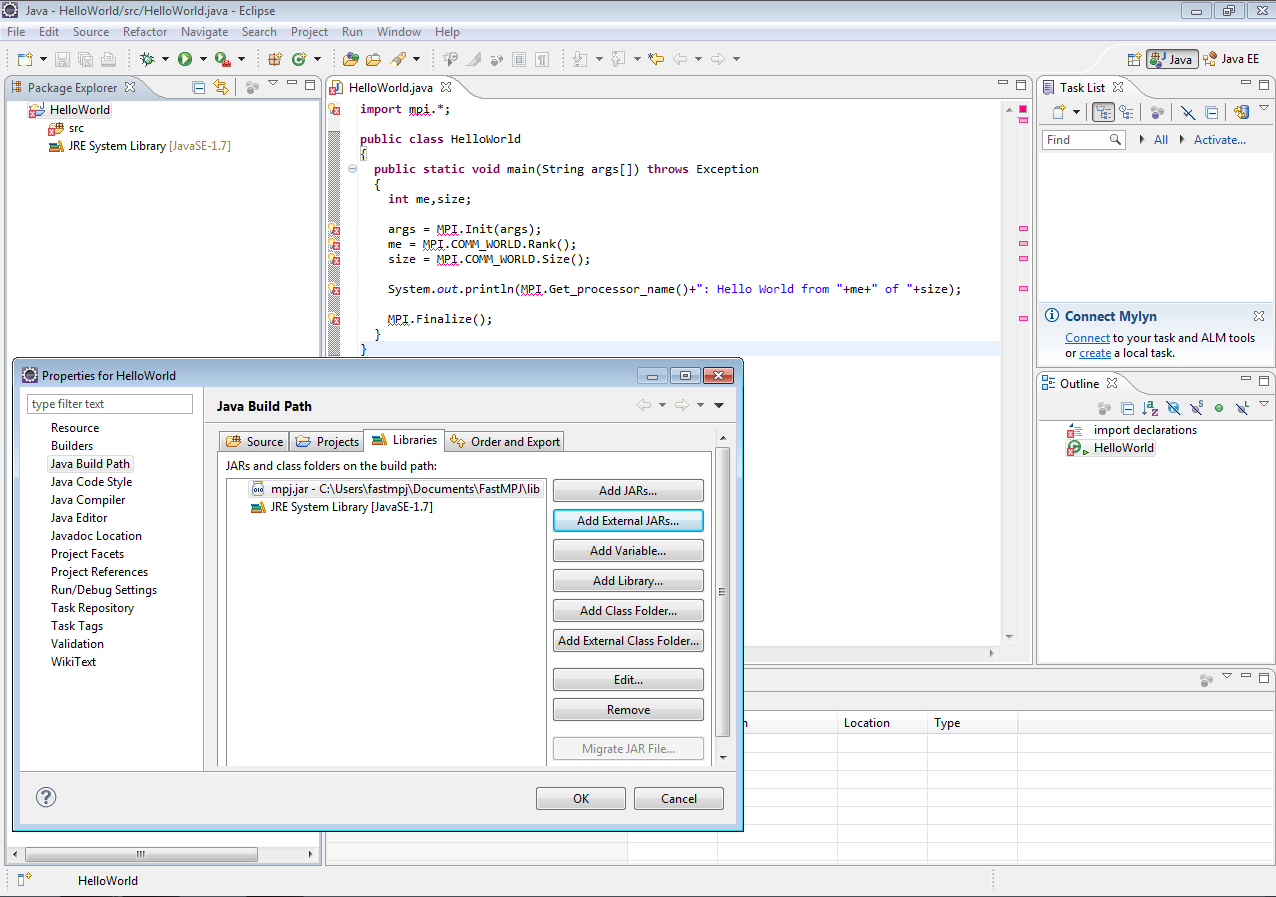The height and width of the screenshot is (897, 1276).
Task: Open the Refactor menu
Action: (x=145, y=32)
